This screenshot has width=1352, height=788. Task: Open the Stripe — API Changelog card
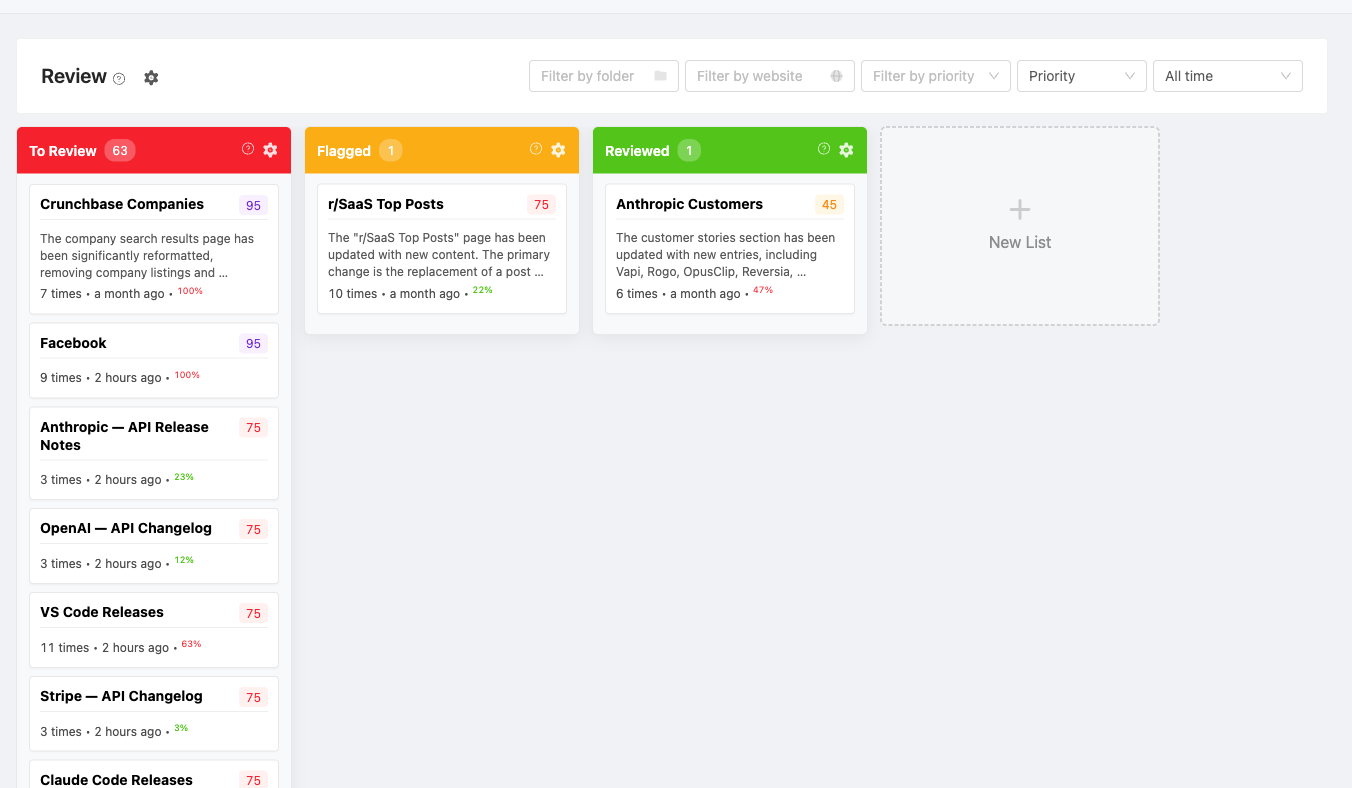point(154,714)
